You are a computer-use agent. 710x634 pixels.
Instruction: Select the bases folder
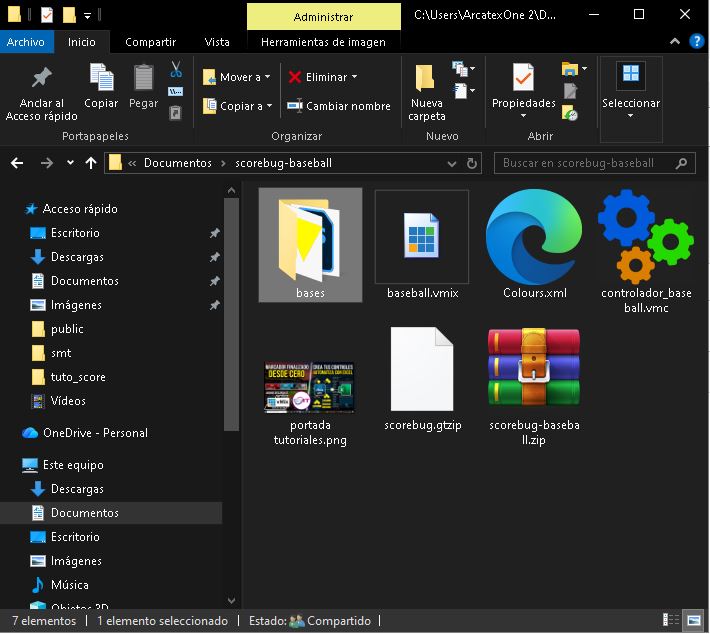[310, 245]
